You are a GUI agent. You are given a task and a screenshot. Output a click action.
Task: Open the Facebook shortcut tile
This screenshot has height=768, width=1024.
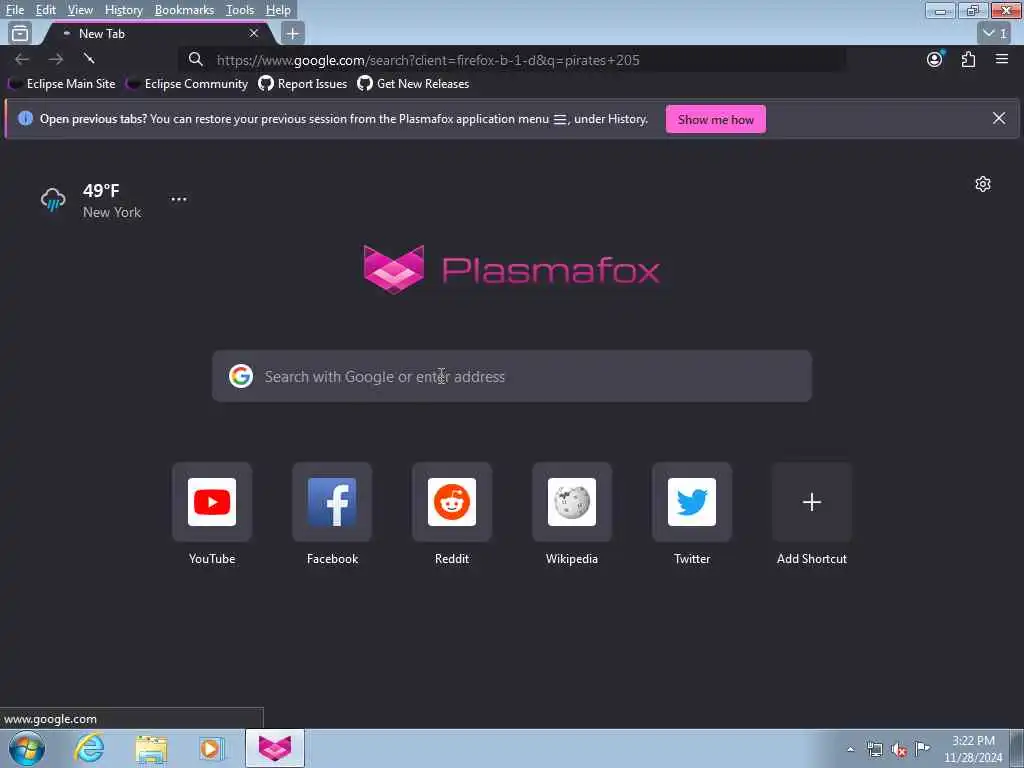click(332, 502)
